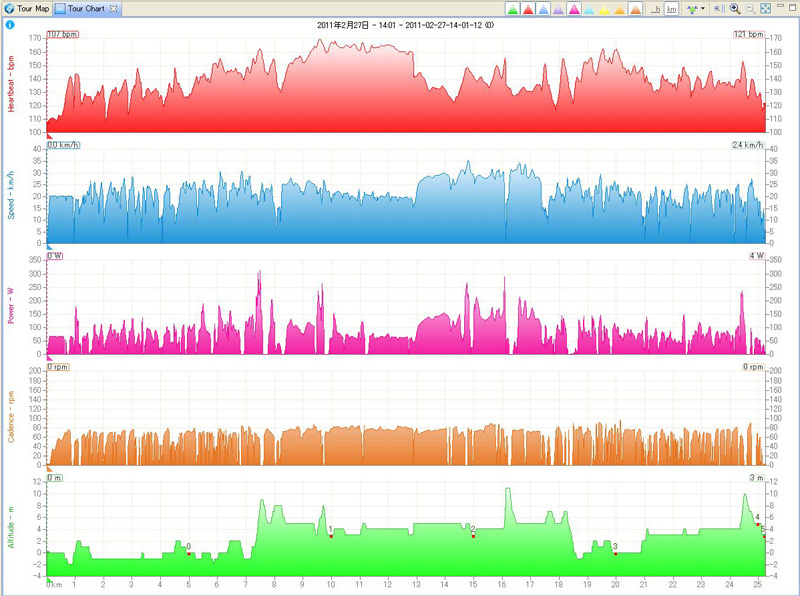Zoom out of the tour chart
The height and width of the screenshot is (596, 800).
(750, 8)
